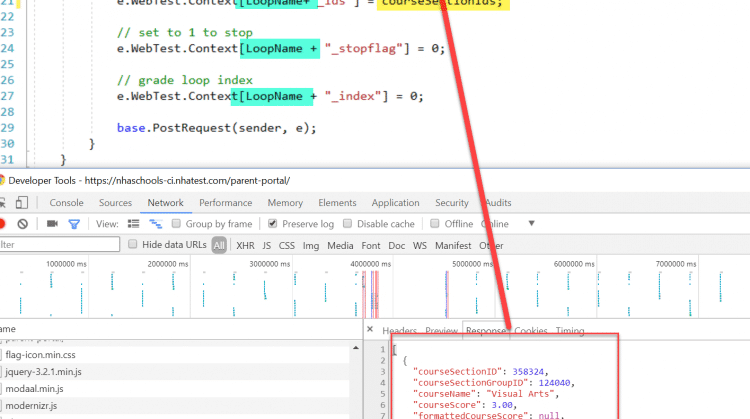Image resolution: width=750 pixels, height=419 pixels.
Task: Switch to the Performance tab
Action: tap(226, 203)
